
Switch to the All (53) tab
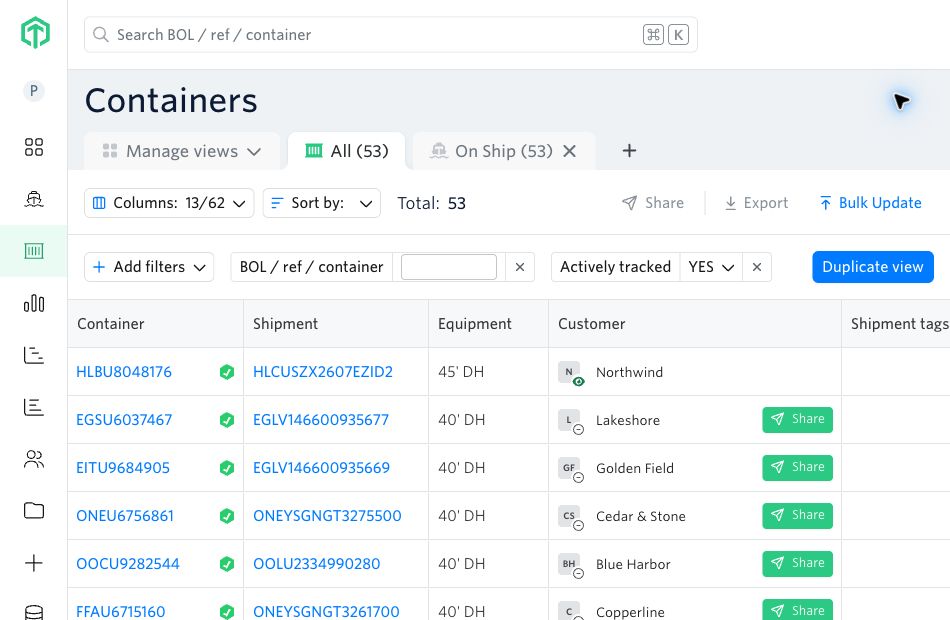tap(347, 151)
